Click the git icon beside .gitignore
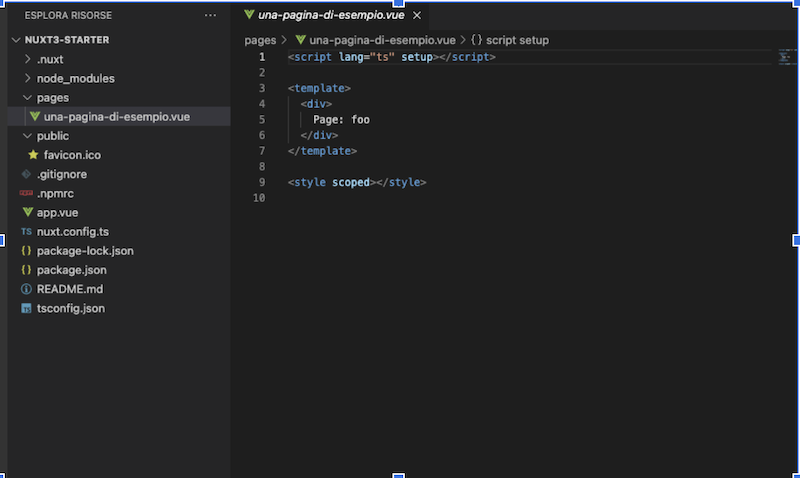 click(26, 174)
